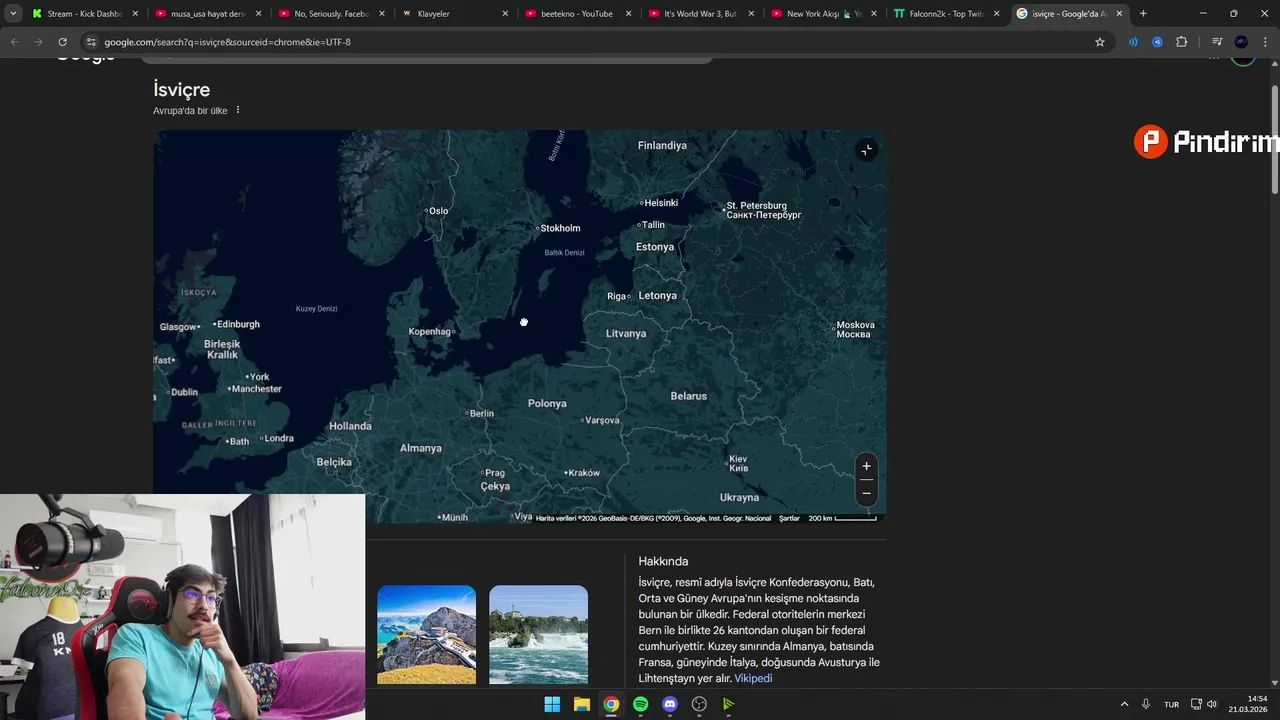Click the Almanya country label on map
Screen dimensions: 1280x720
420,448
